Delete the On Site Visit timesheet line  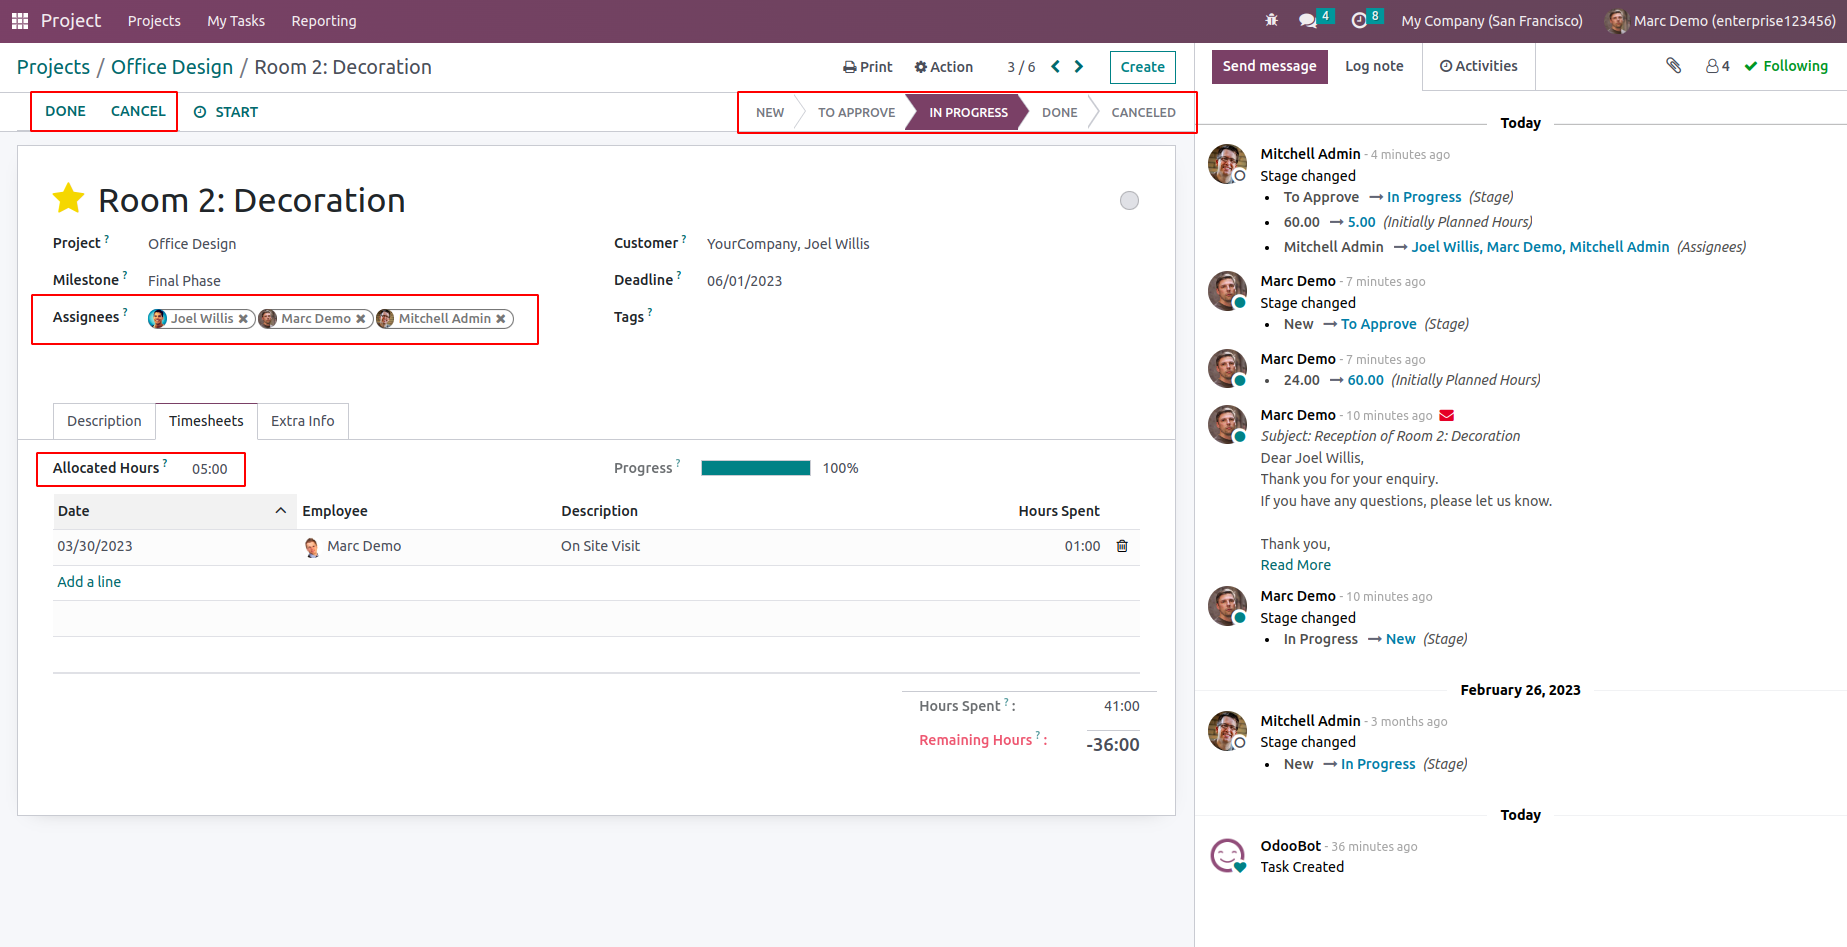pyautogui.click(x=1122, y=546)
